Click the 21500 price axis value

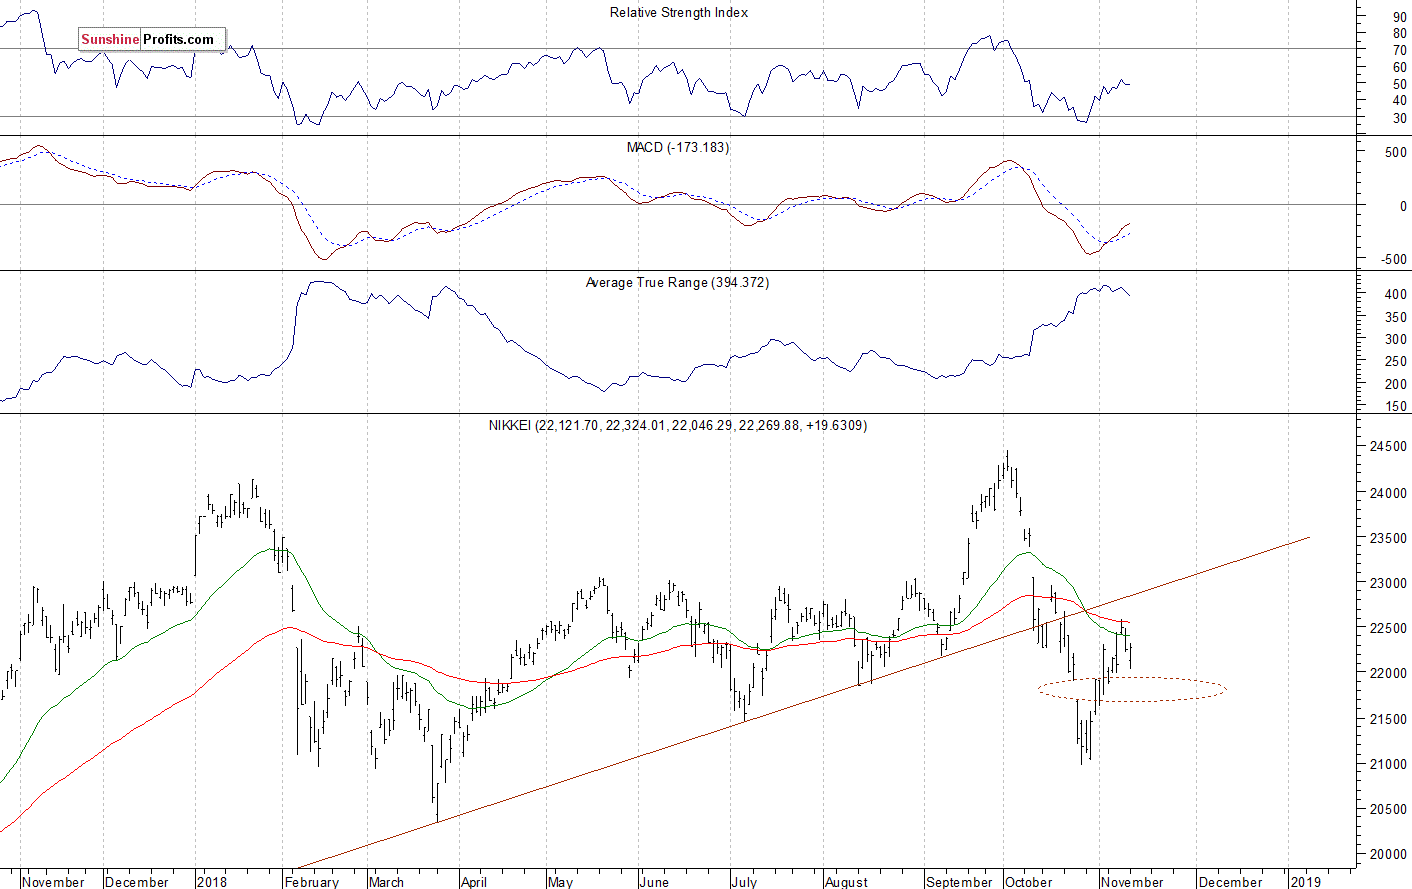1388,719
